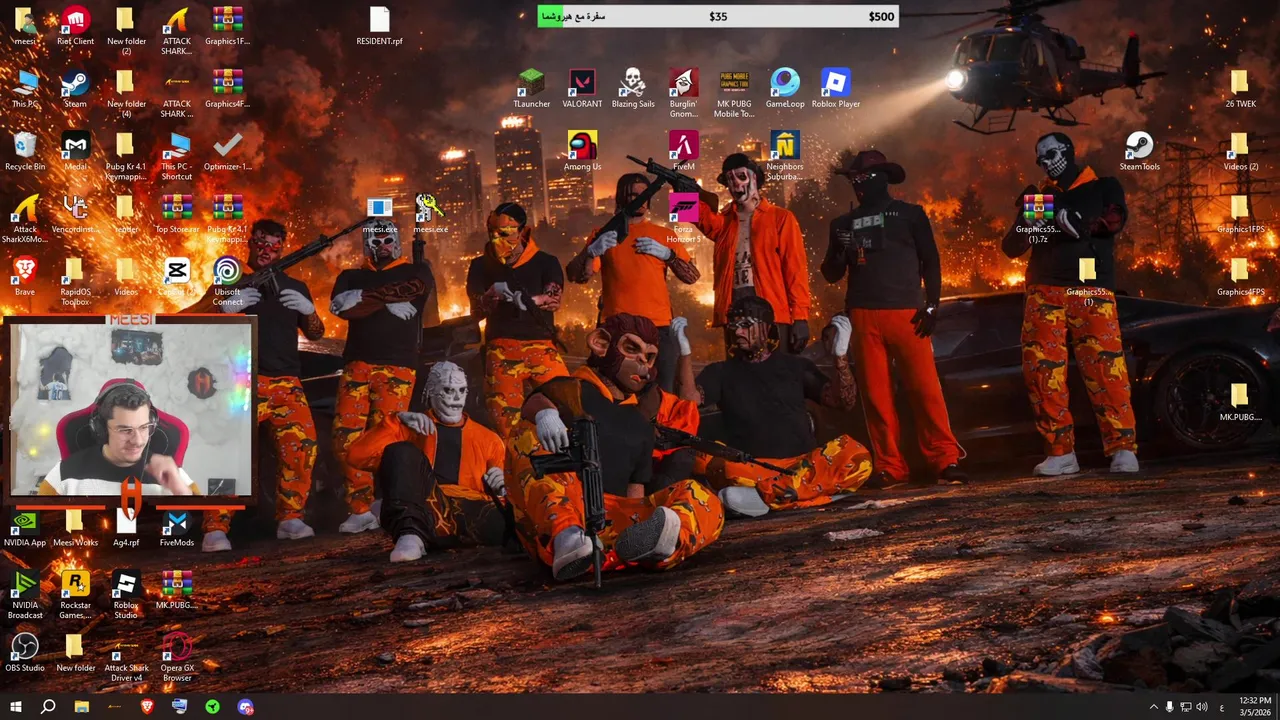Open the volume control tray icon
This screenshot has width=1280, height=720.
1201,707
